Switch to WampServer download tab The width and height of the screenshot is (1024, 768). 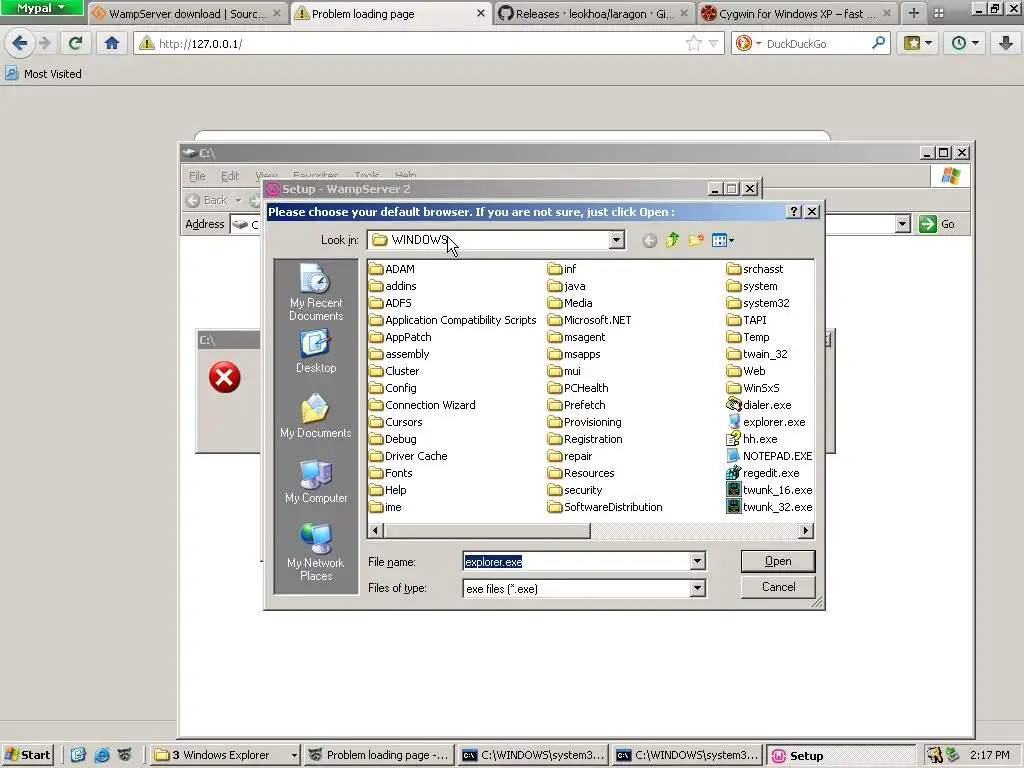click(x=188, y=13)
